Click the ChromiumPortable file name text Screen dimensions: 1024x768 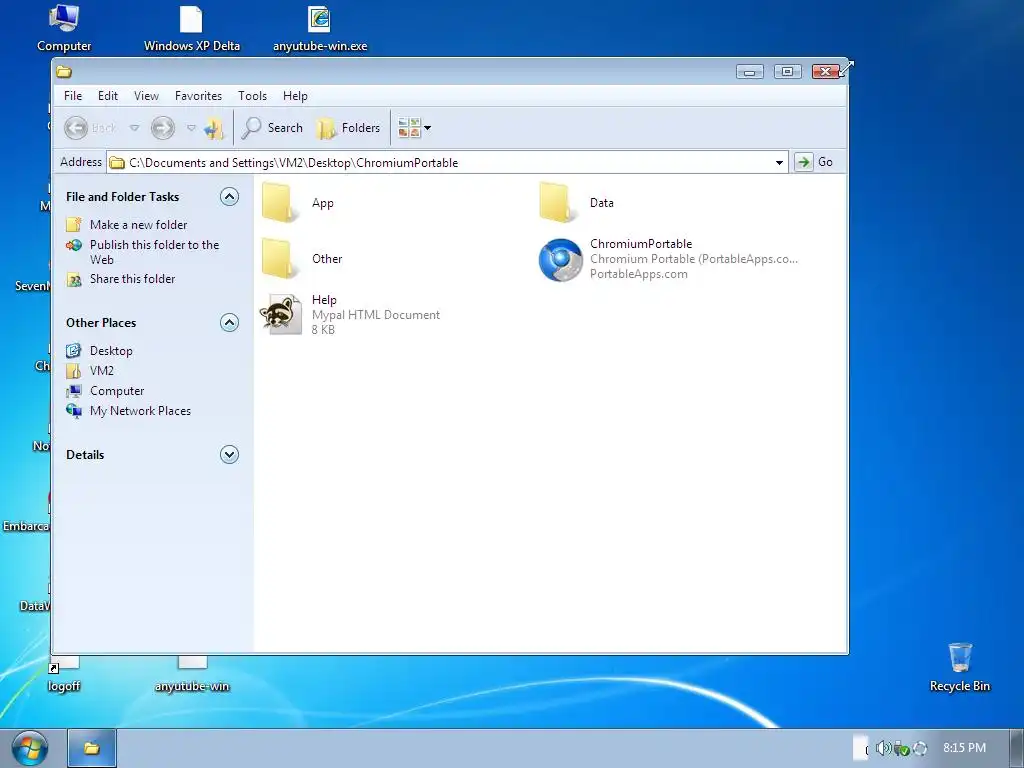641,244
